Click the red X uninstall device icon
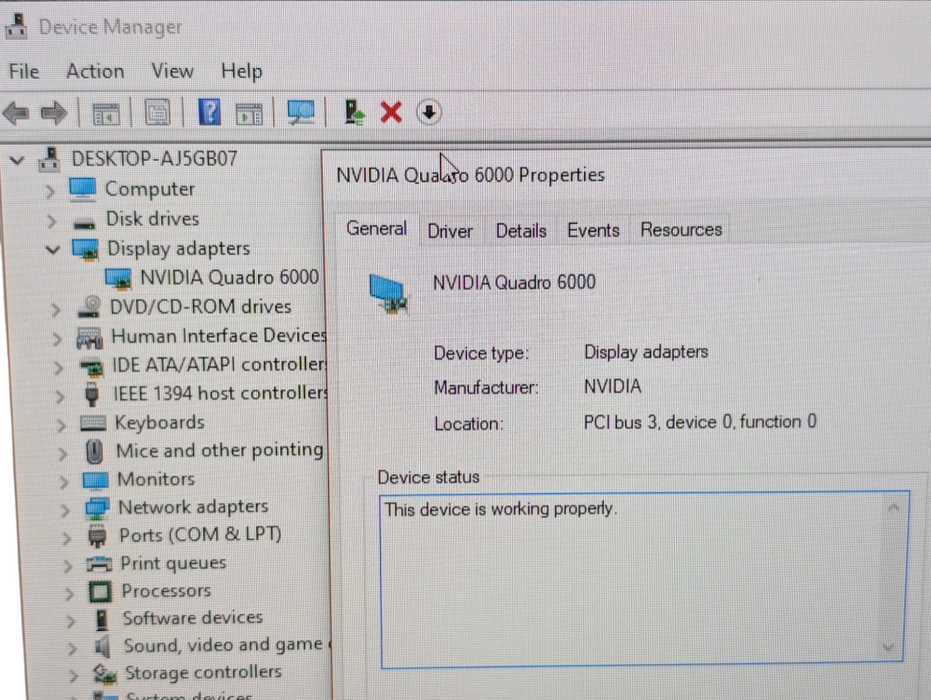 [x=391, y=112]
